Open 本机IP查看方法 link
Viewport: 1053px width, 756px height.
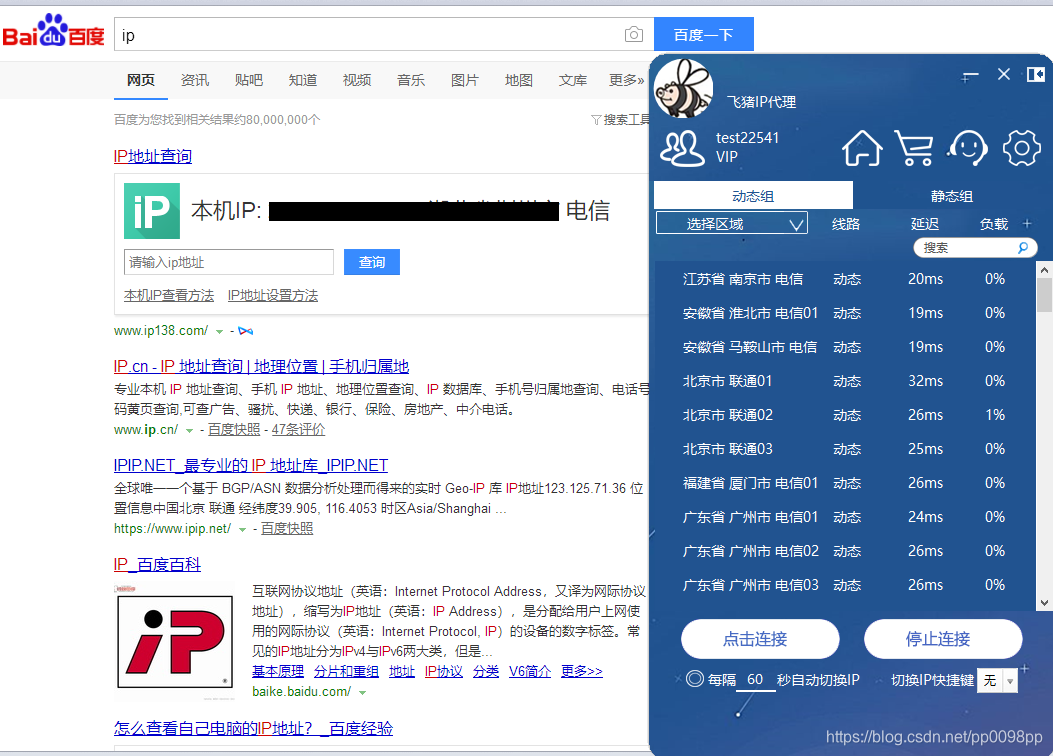coord(169,295)
